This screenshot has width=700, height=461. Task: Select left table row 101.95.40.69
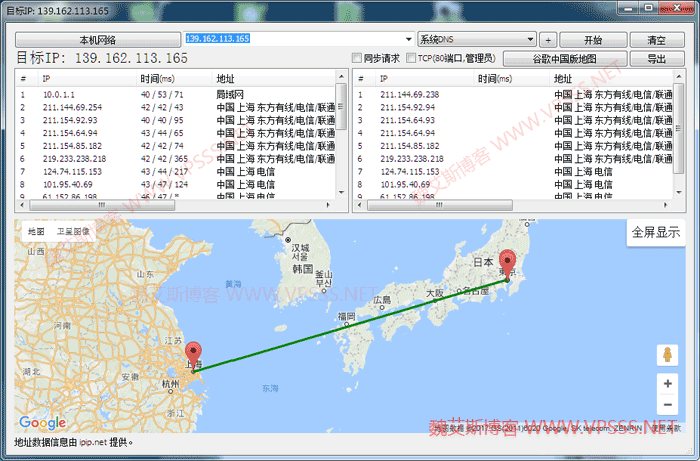[x=176, y=185]
